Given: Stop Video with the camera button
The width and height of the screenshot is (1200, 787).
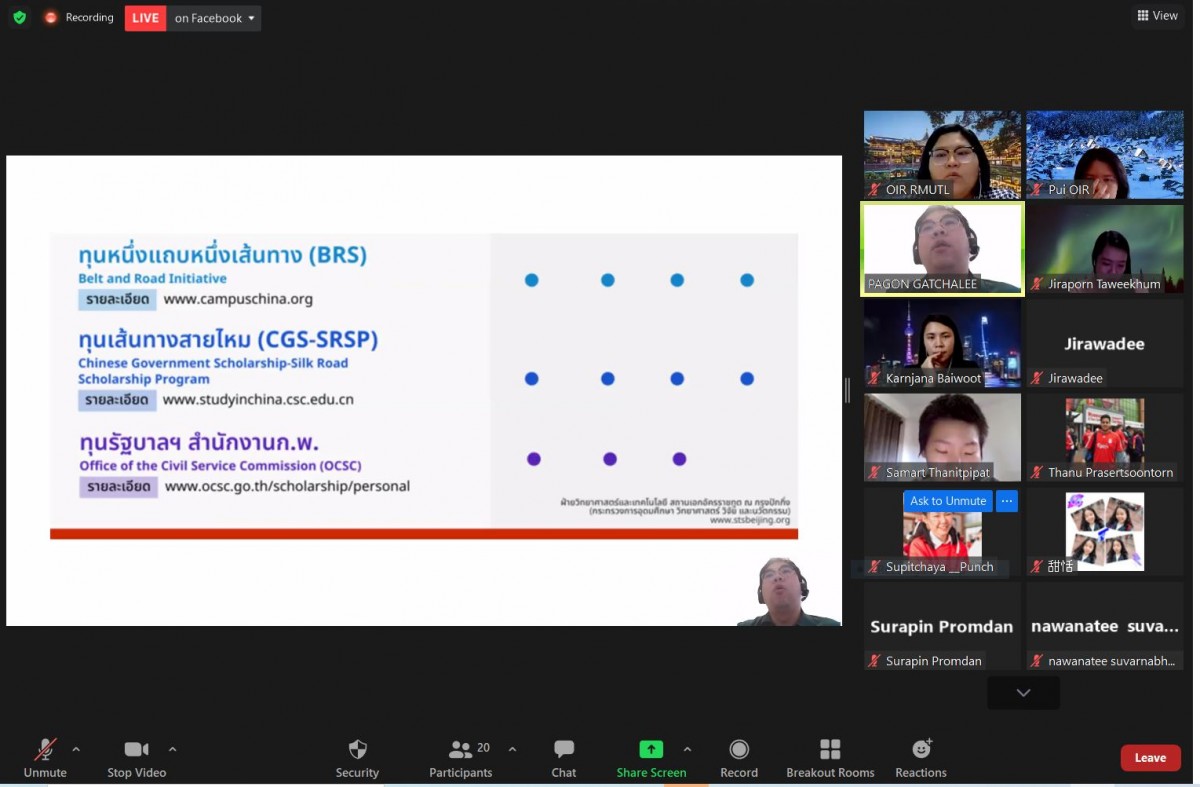Looking at the screenshot, I should tap(136, 758).
